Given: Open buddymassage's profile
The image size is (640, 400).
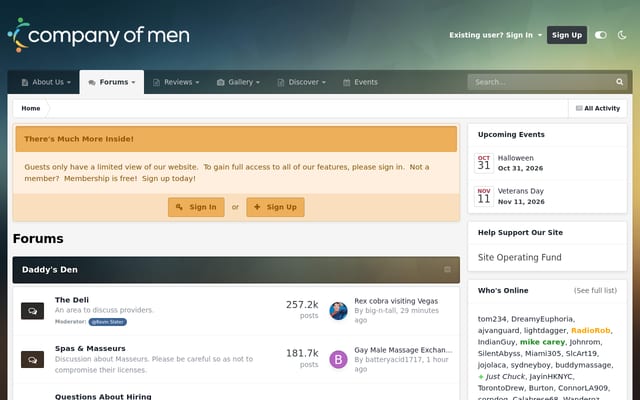Looking at the screenshot, I should click(583, 365).
